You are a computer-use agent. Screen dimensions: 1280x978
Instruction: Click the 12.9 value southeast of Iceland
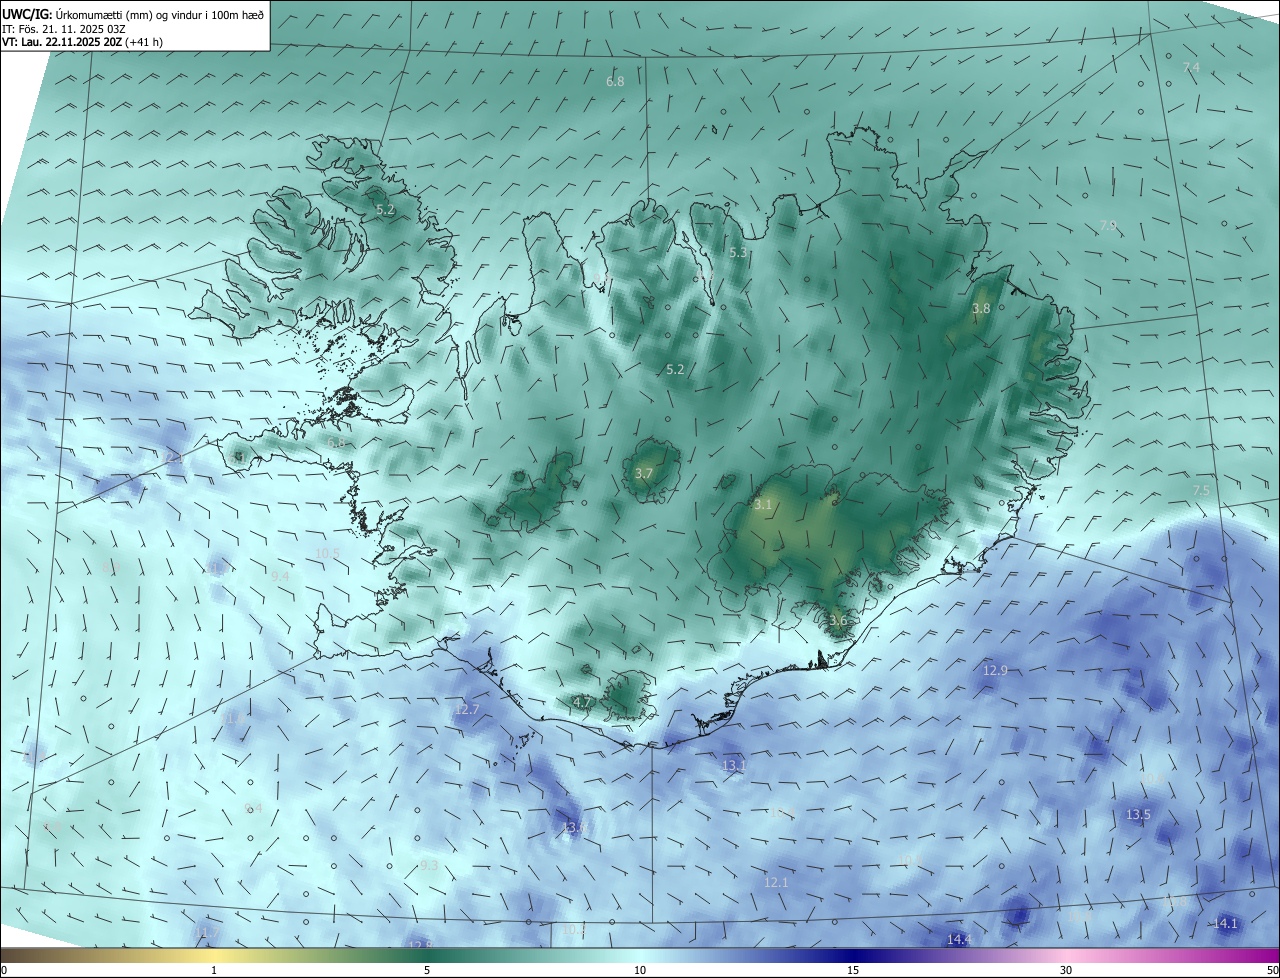995,670
